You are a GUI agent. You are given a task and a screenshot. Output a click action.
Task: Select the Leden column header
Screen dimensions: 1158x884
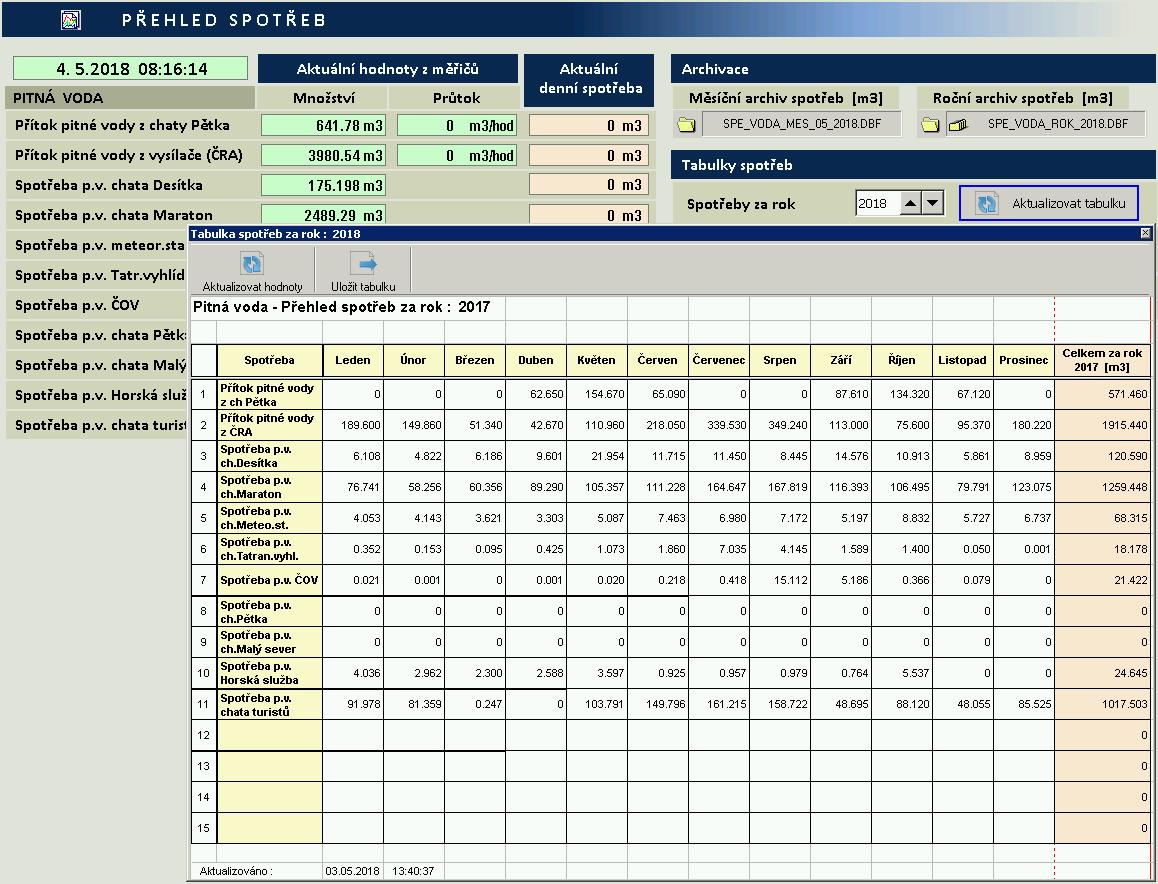coord(352,360)
